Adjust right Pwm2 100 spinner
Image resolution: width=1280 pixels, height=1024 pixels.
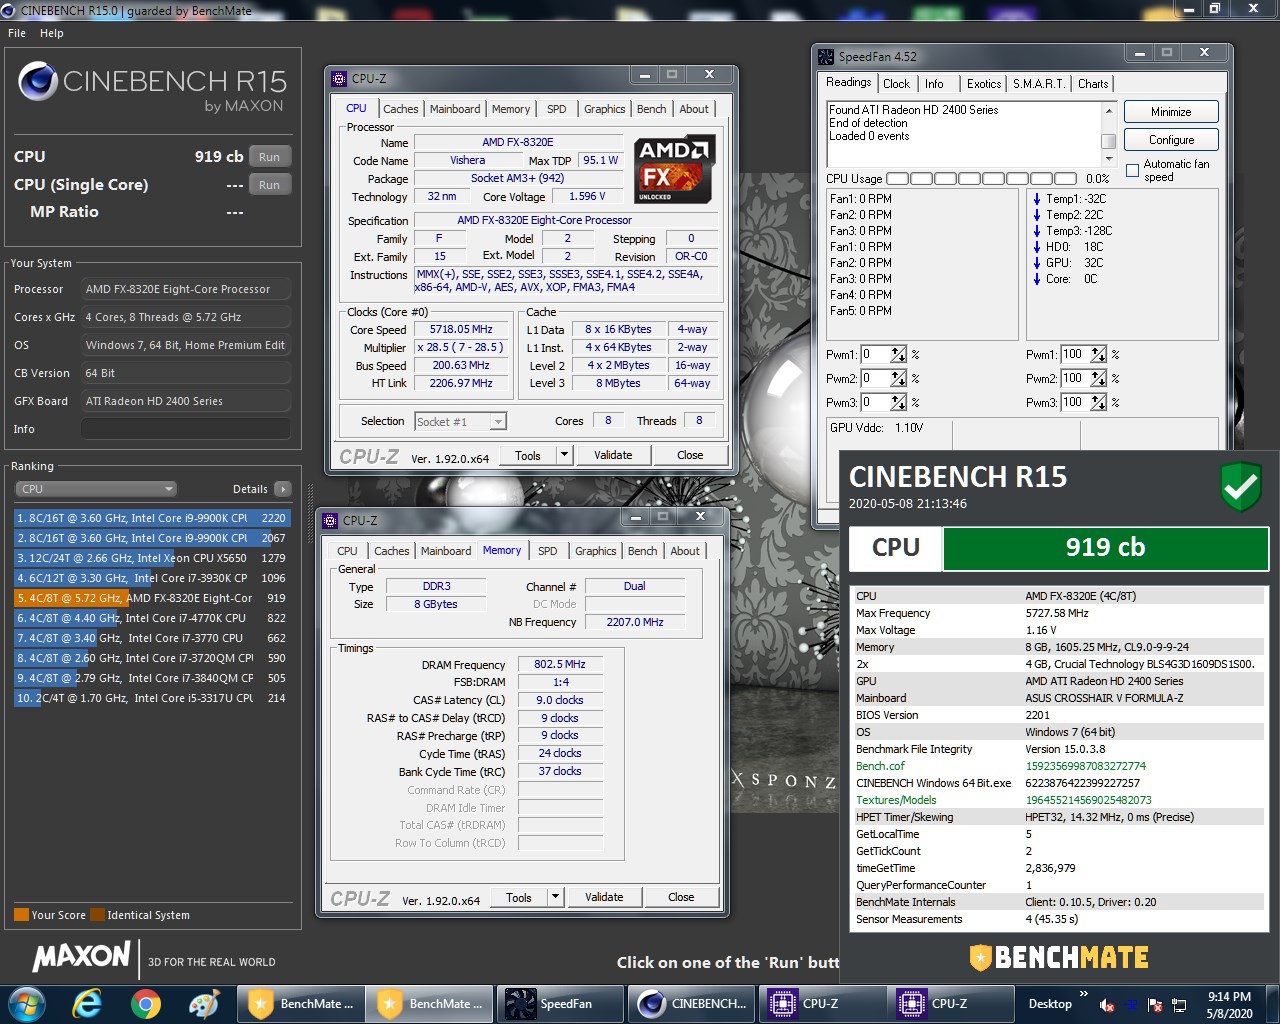click(x=1098, y=378)
